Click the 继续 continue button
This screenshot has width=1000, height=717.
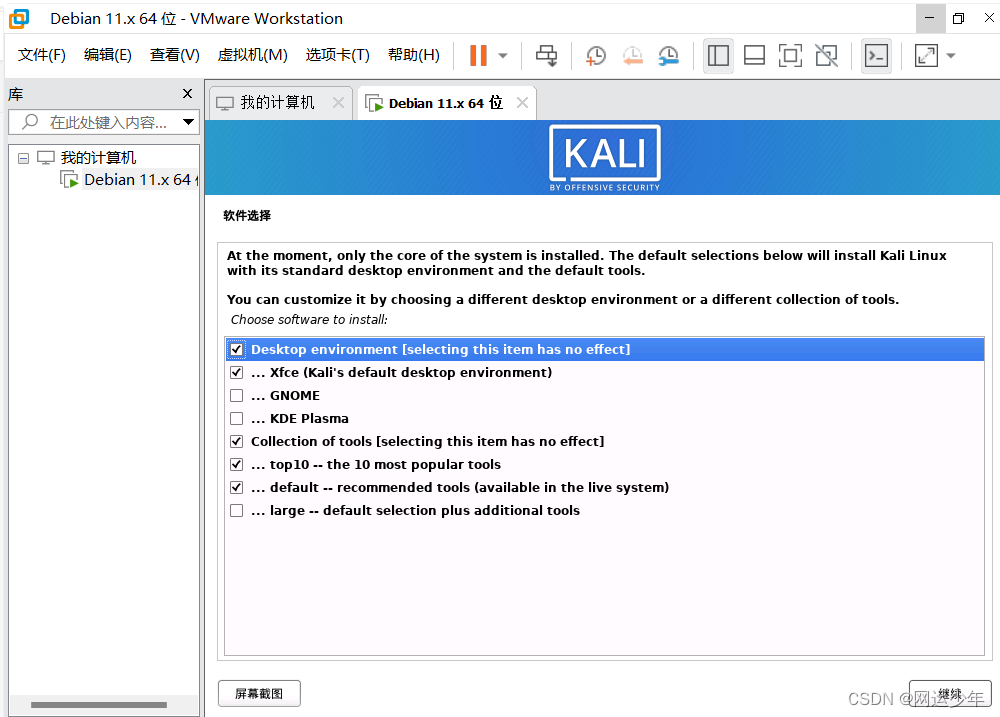pyautogui.click(x=950, y=693)
